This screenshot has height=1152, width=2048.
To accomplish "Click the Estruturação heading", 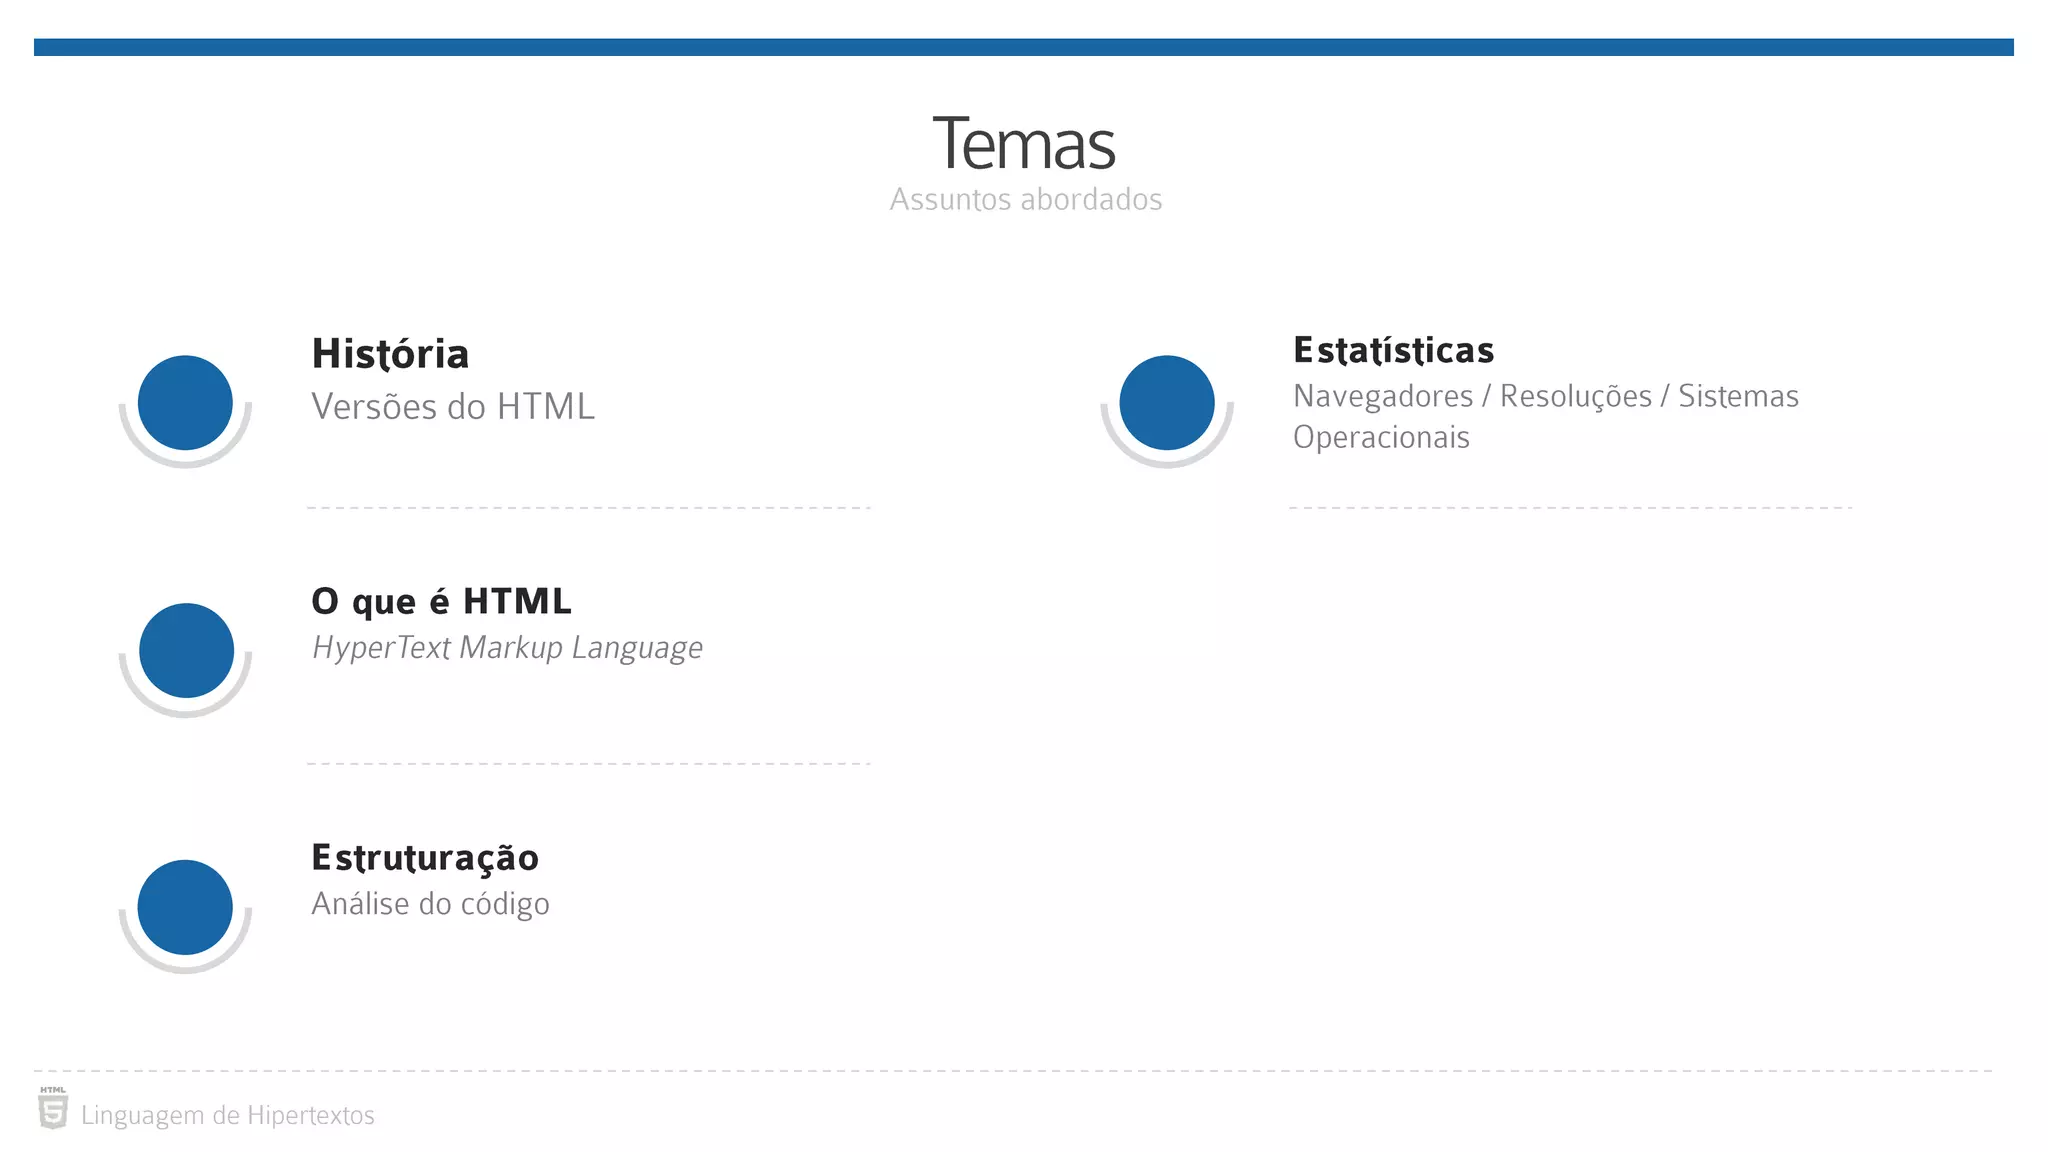I will (x=425, y=858).
